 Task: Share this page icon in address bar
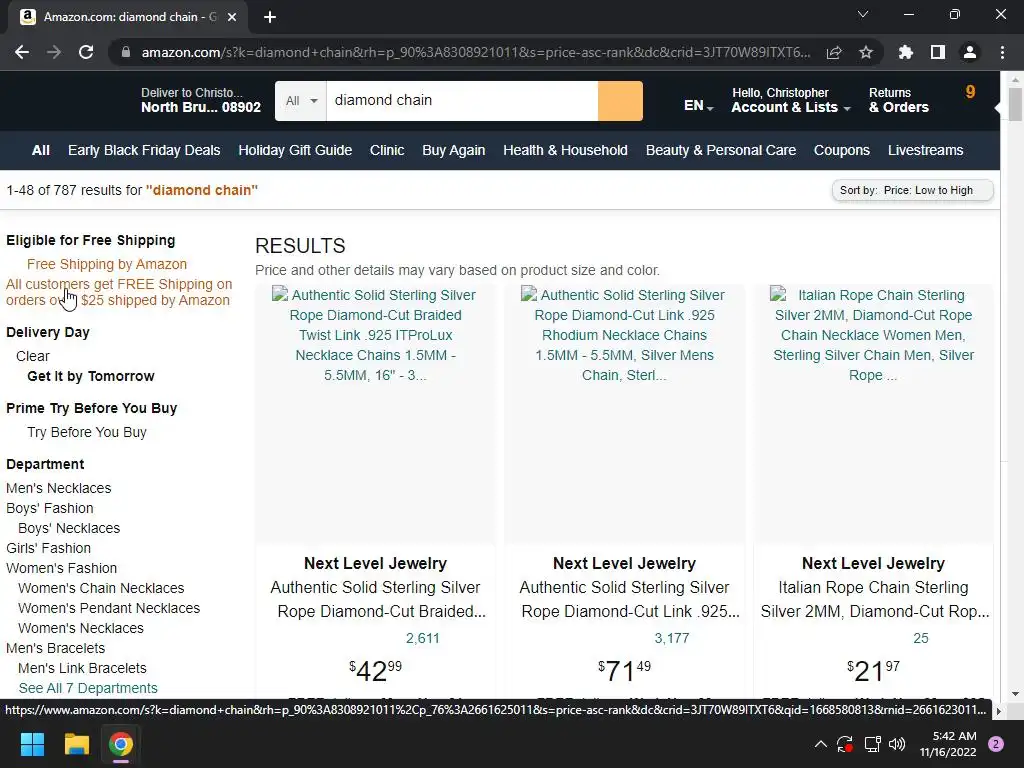(834, 52)
